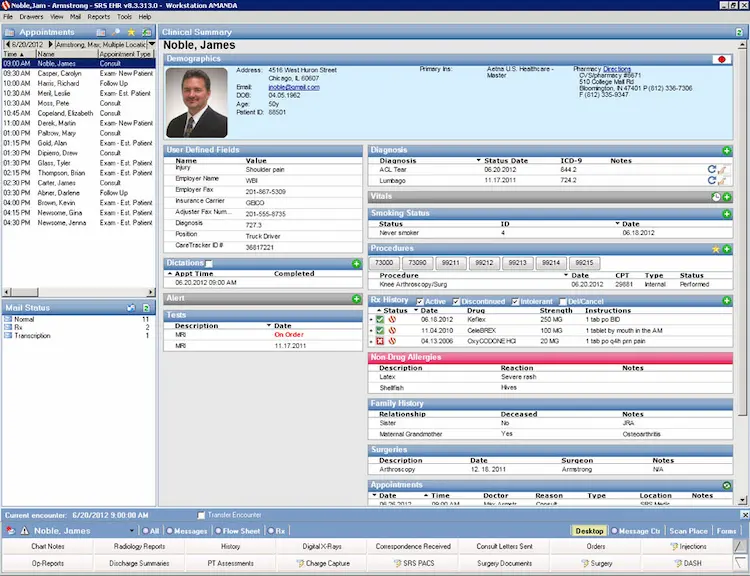Add a new dictation with the green plus
Image resolution: width=750 pixels, height=576 pixels.
(x=356, y=263)
